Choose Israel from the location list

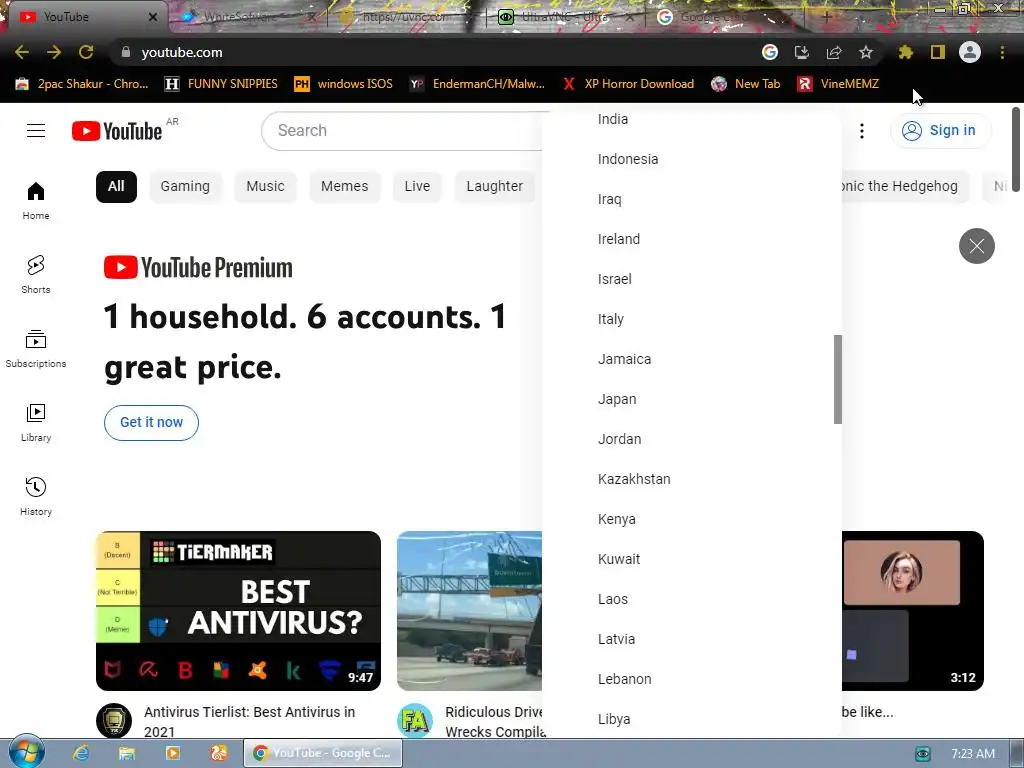(692, 280)
